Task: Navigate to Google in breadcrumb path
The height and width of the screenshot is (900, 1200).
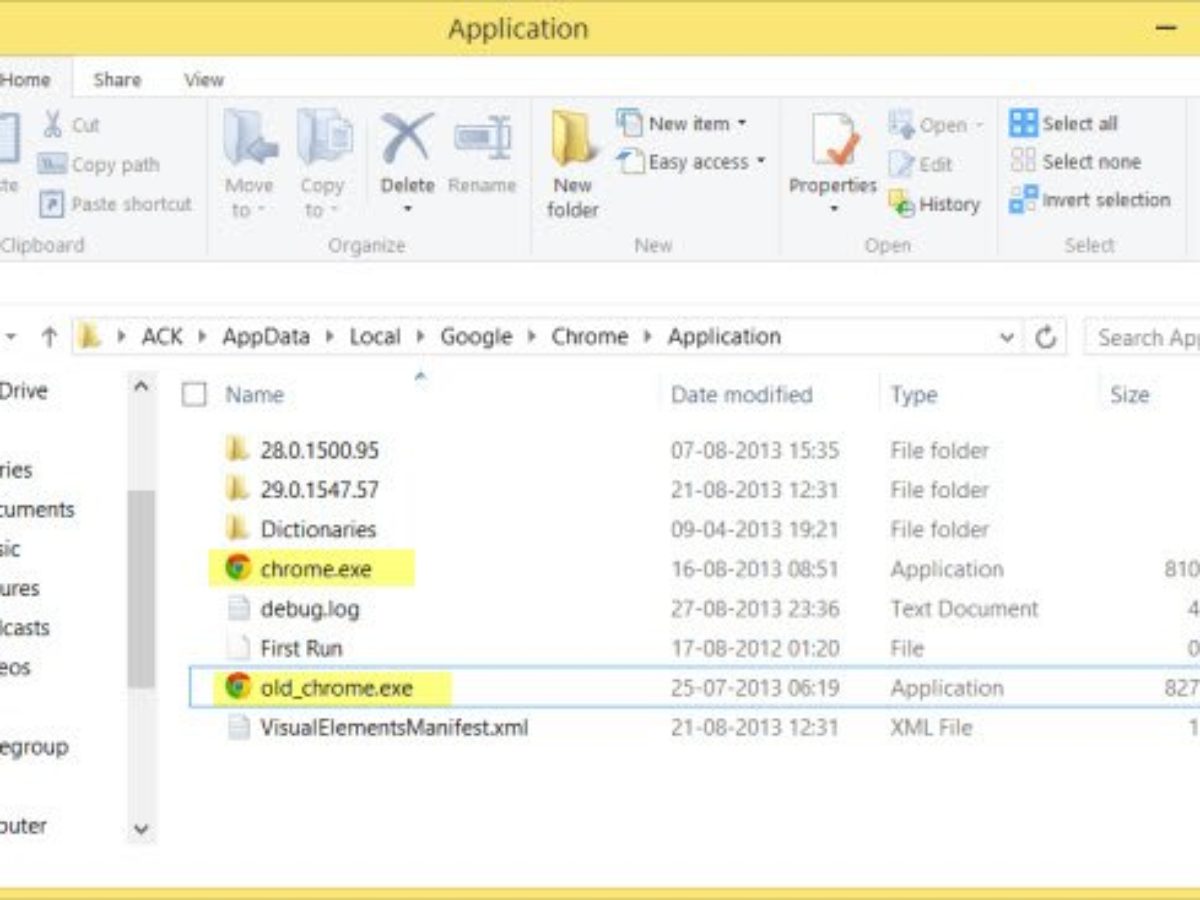Action: (x=476, y=337)
